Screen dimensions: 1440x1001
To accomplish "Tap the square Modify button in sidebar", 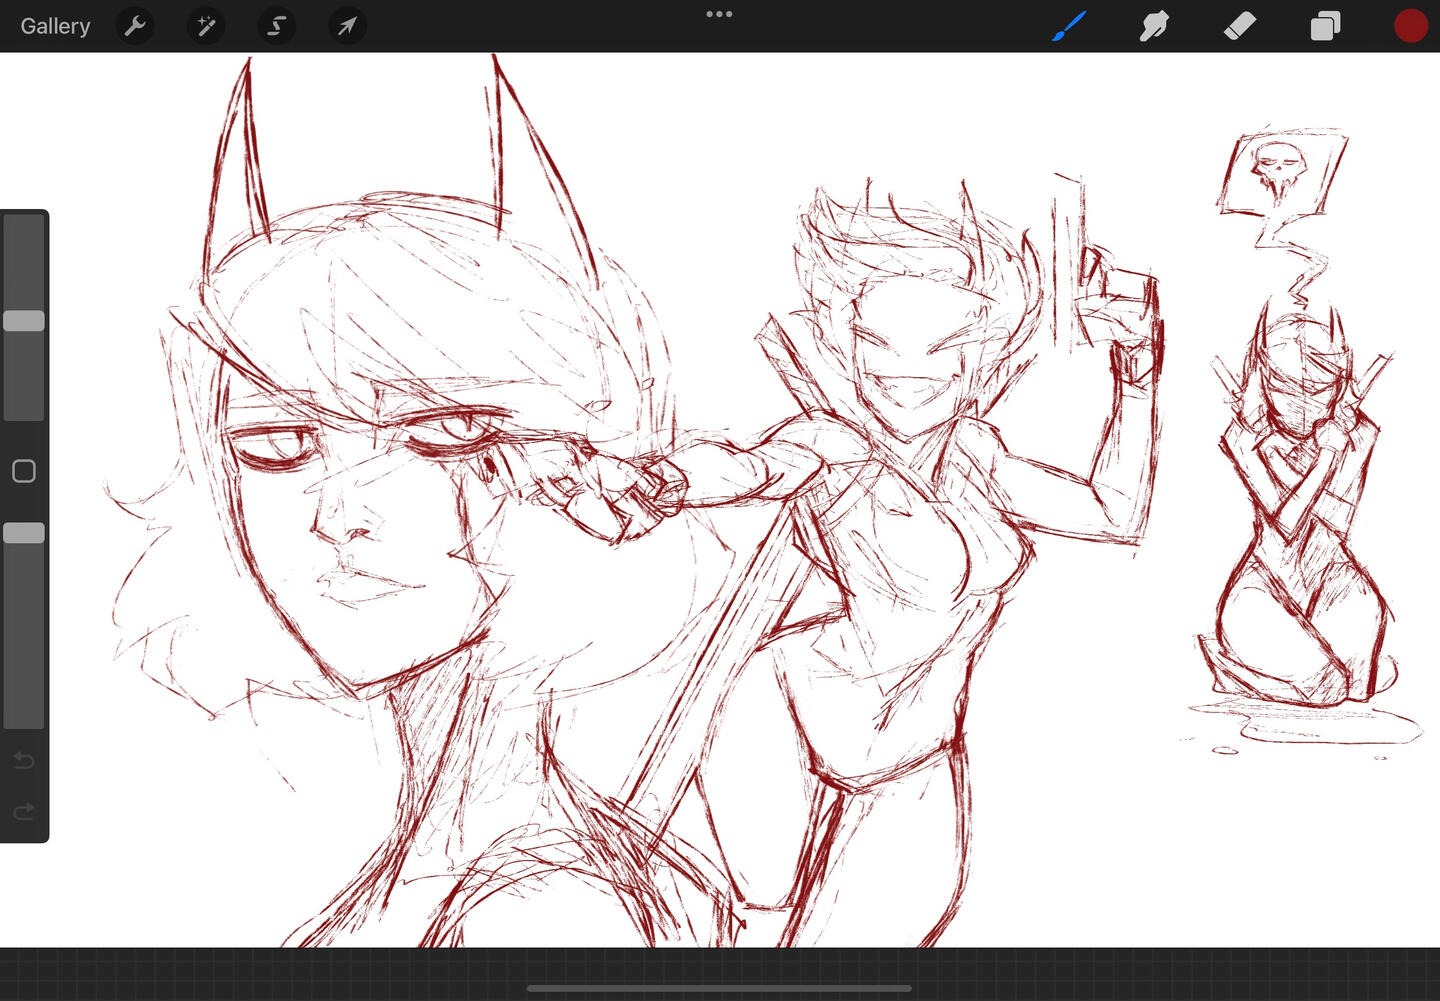I will (x=24, y=471).
